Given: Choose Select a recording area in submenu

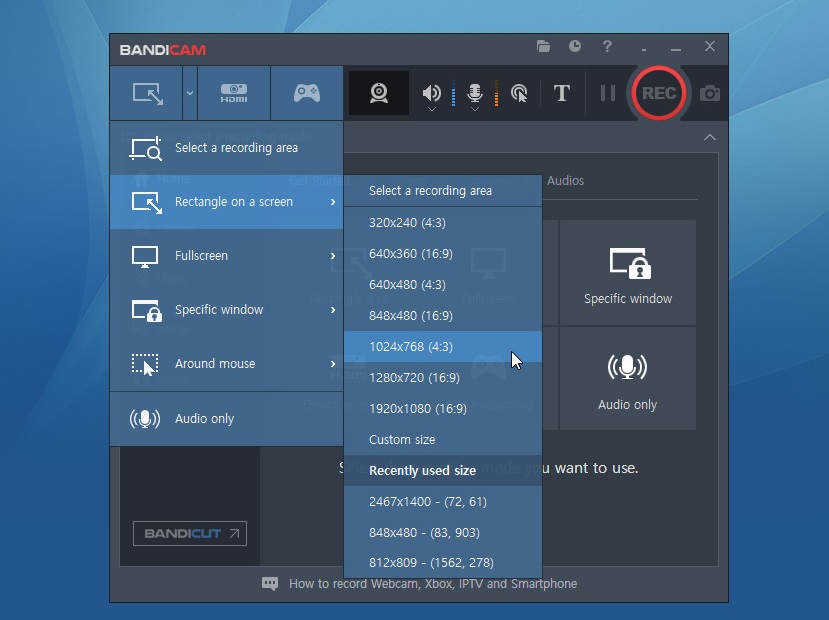Looking at the screenshot, I should coord(443,191).
